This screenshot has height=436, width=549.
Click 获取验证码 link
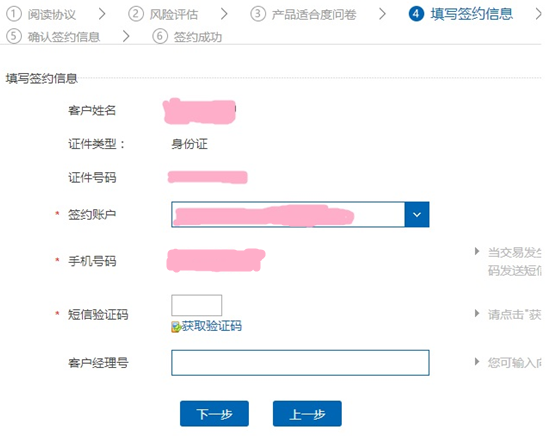click(211, 326)
